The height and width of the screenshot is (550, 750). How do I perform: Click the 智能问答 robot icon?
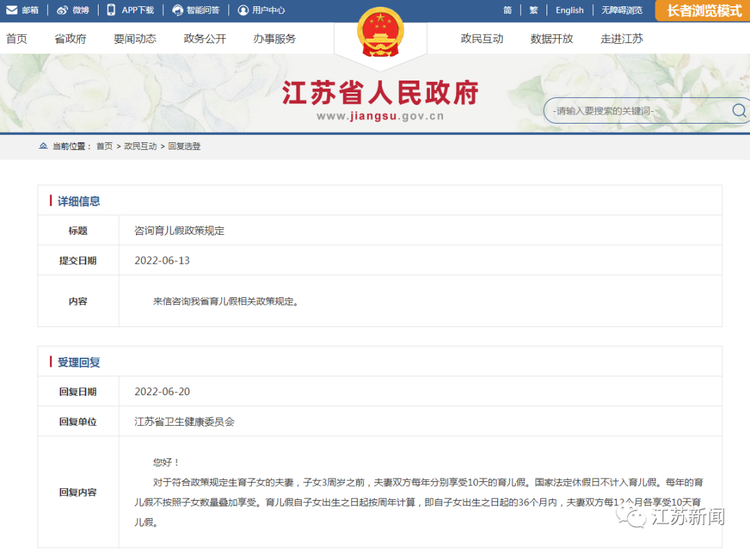coord(177,10)
